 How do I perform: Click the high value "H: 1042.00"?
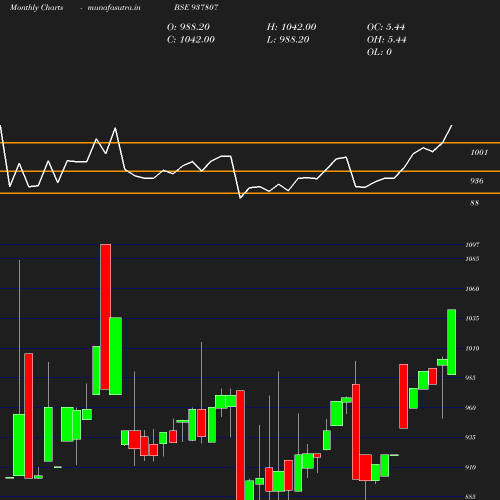click(x=291, y=27)
